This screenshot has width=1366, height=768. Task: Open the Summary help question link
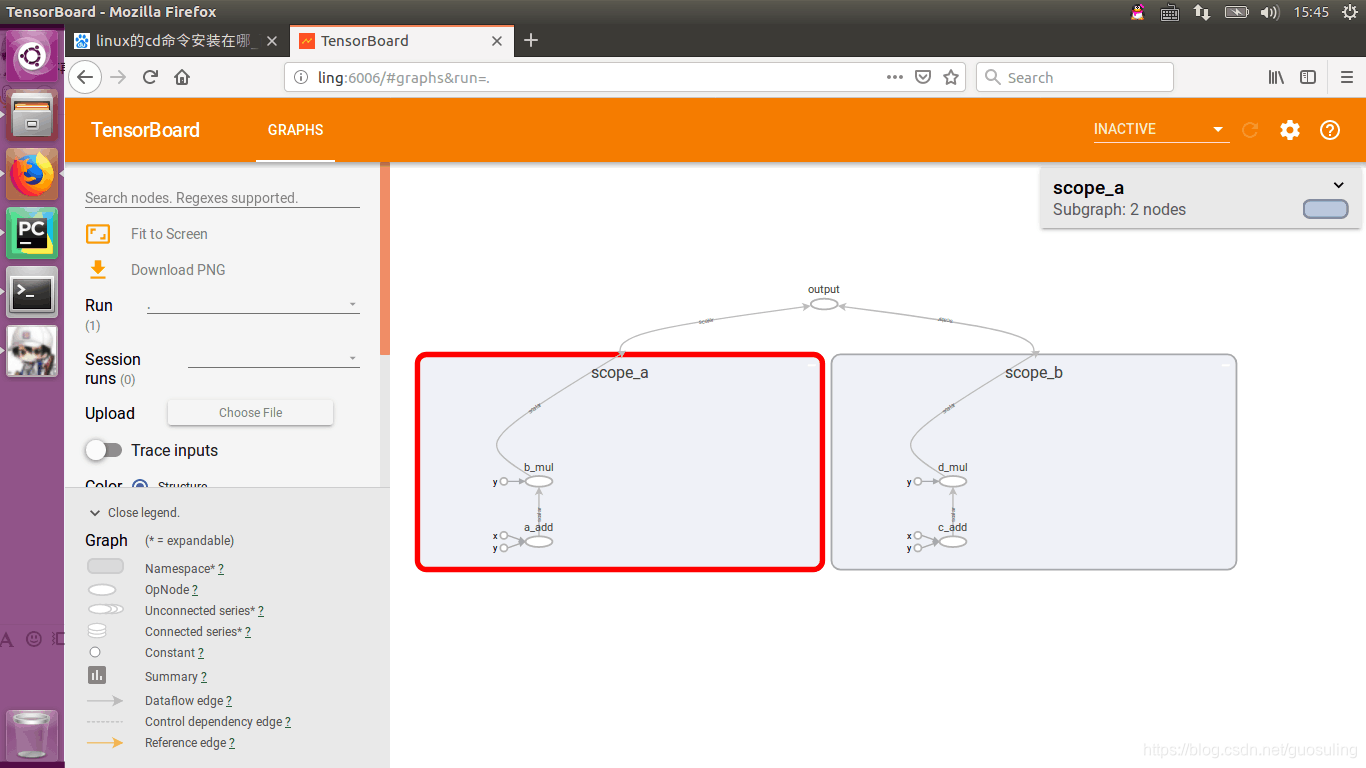(204, 677)
